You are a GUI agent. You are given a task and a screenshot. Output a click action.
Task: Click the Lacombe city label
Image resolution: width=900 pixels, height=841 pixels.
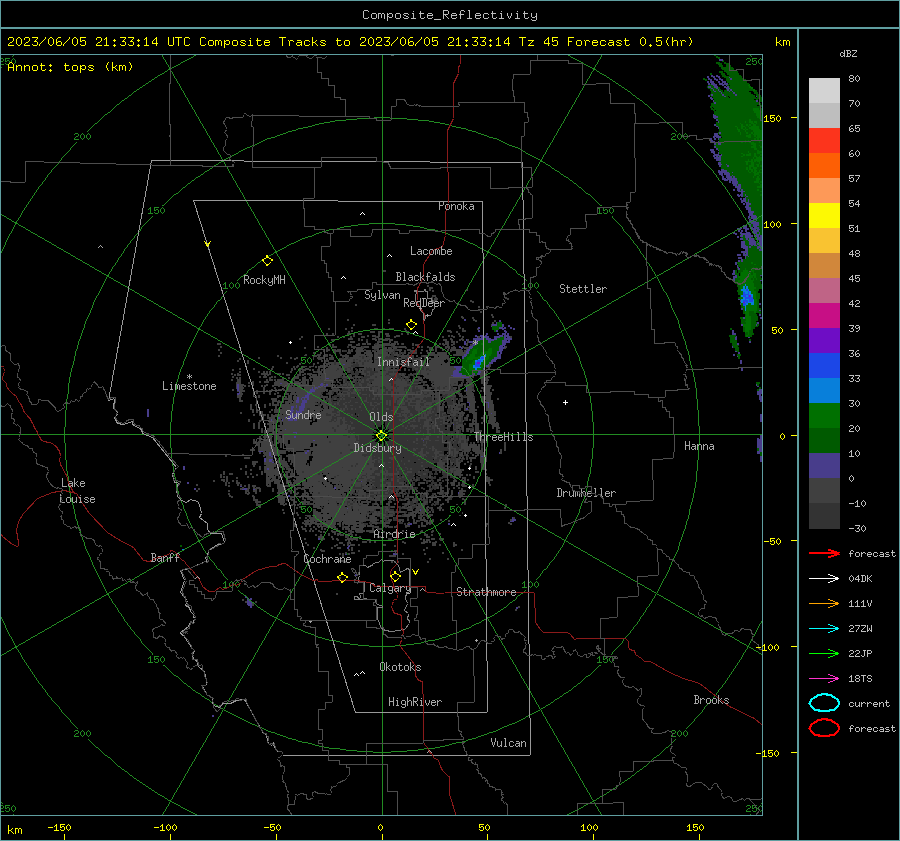431,251
